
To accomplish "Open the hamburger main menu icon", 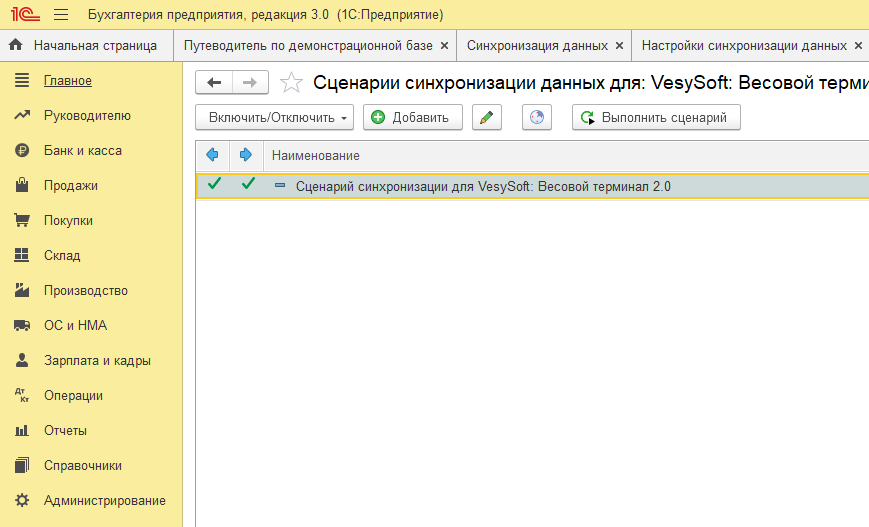I will 60,15.
